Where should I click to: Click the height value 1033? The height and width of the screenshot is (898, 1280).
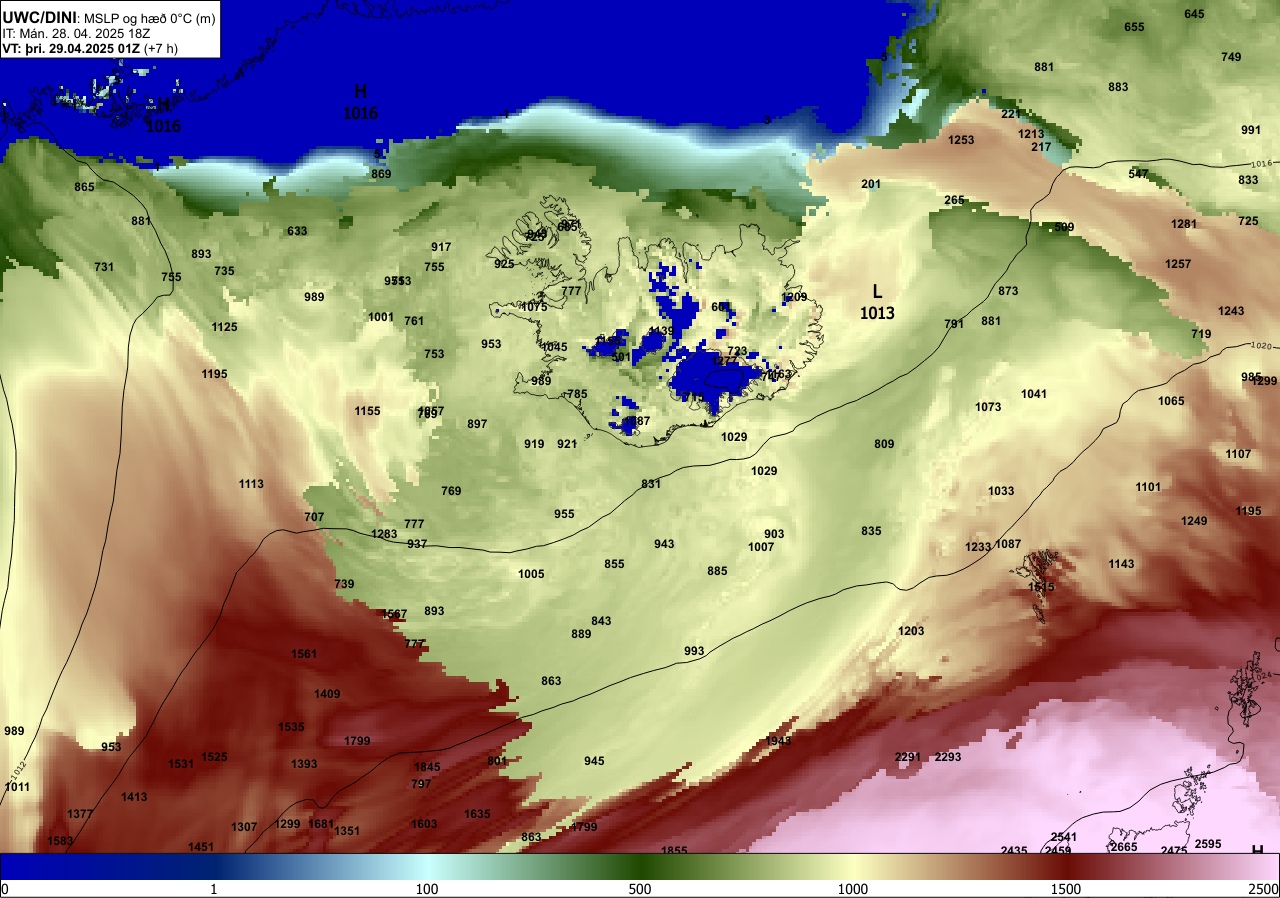tap(1001, 491)
